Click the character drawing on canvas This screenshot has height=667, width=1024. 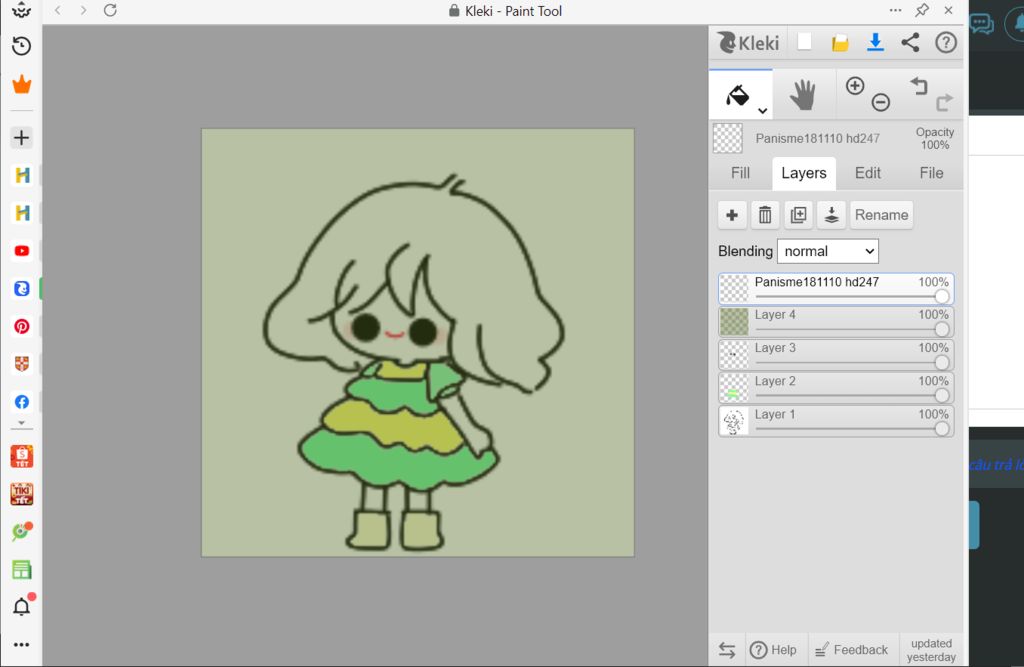pos(414,363)
